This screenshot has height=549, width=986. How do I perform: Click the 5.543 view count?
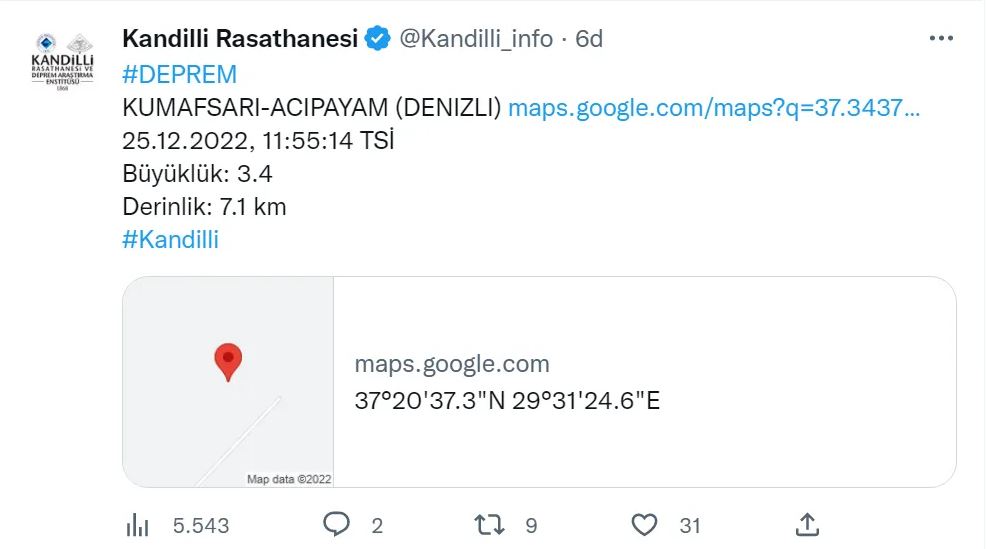pyautogui.click(x=201, y=526)
